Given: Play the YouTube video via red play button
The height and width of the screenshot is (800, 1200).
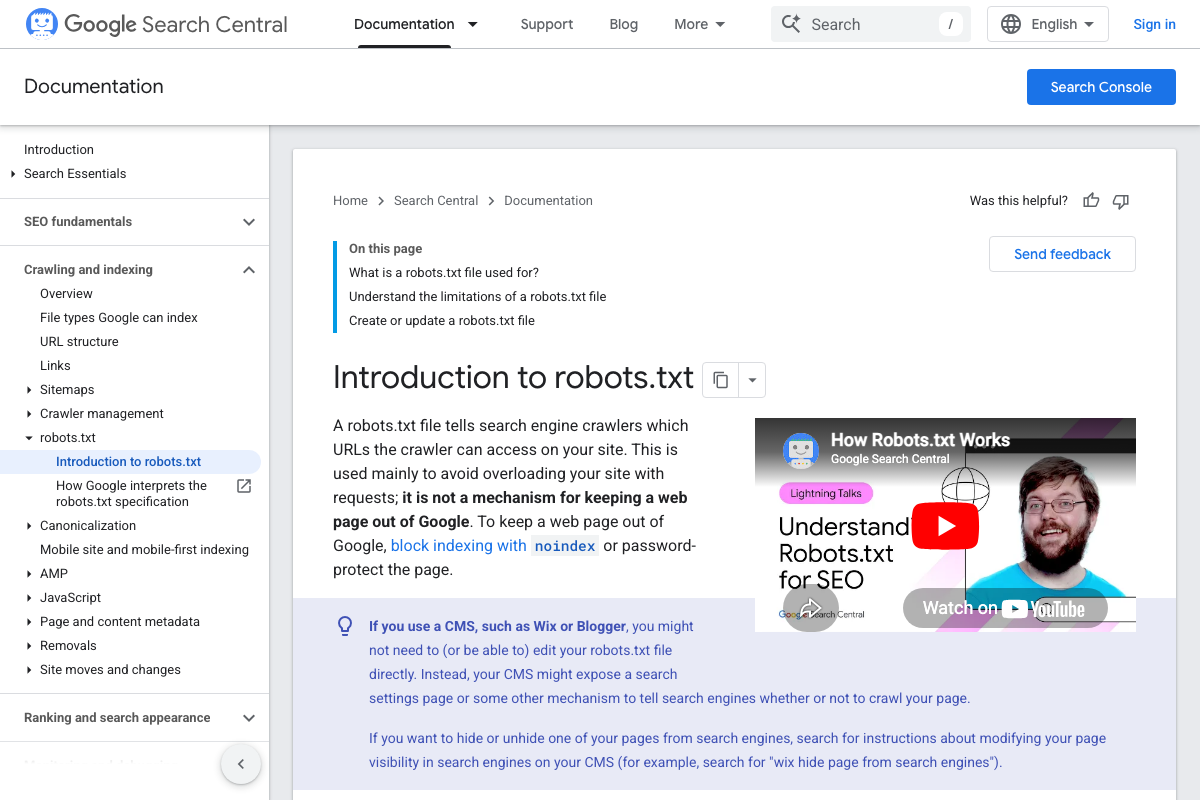Looking at the screenshot, I should pyautogui.click(x=945, y=525).
